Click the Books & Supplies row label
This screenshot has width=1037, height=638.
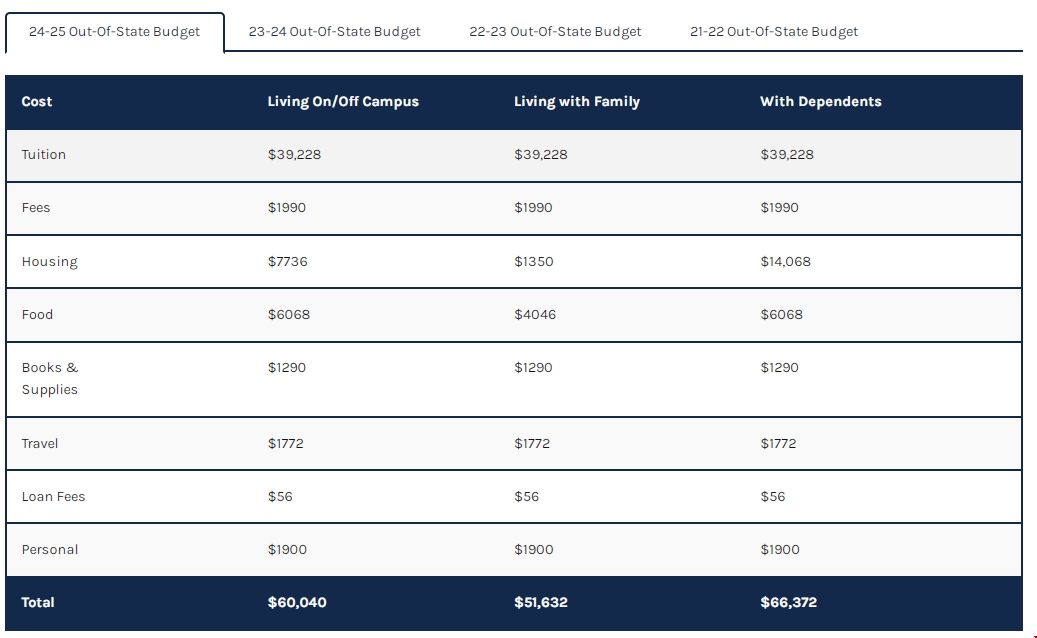50,379
